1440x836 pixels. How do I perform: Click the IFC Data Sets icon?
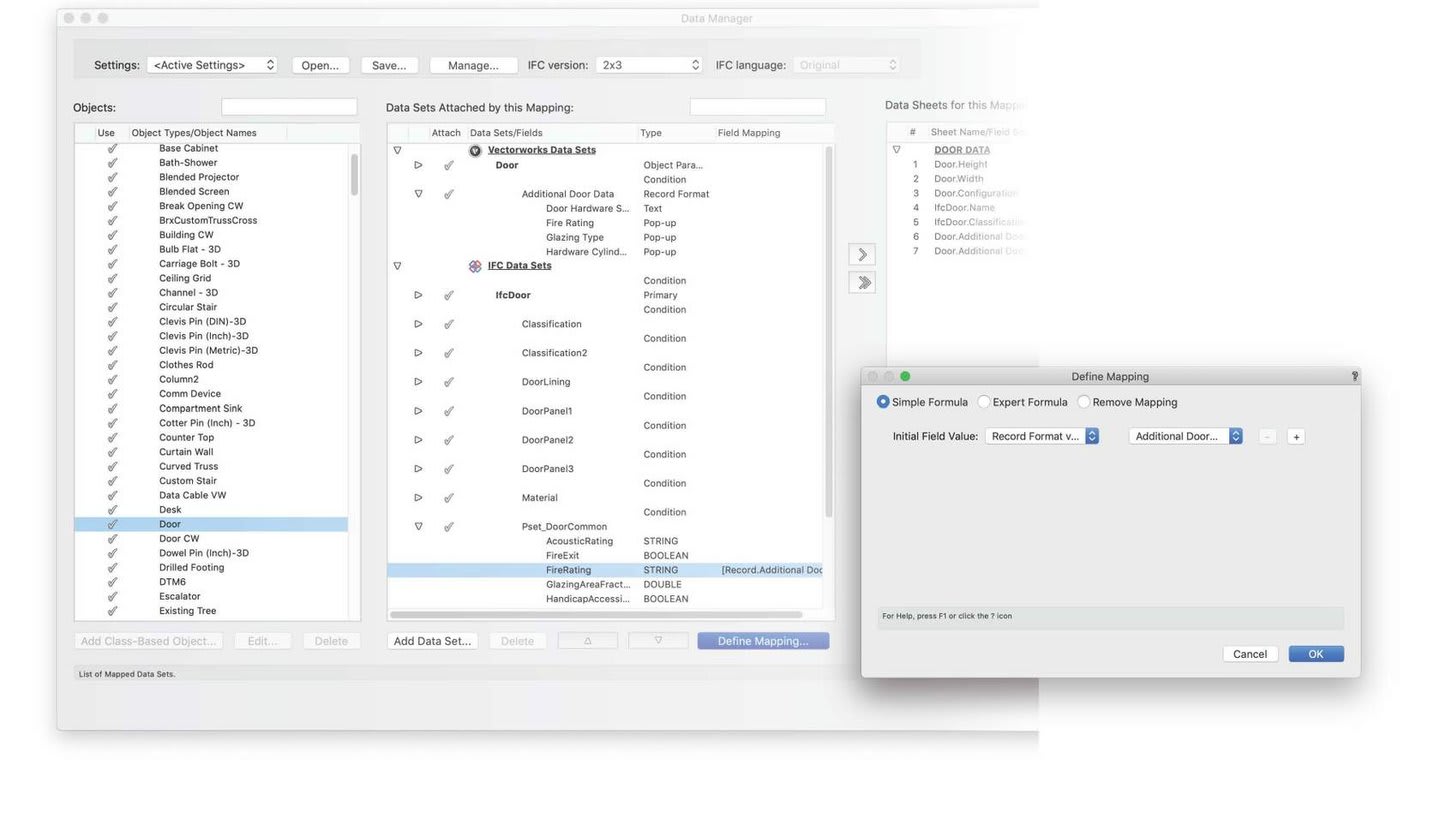point(475,266)
